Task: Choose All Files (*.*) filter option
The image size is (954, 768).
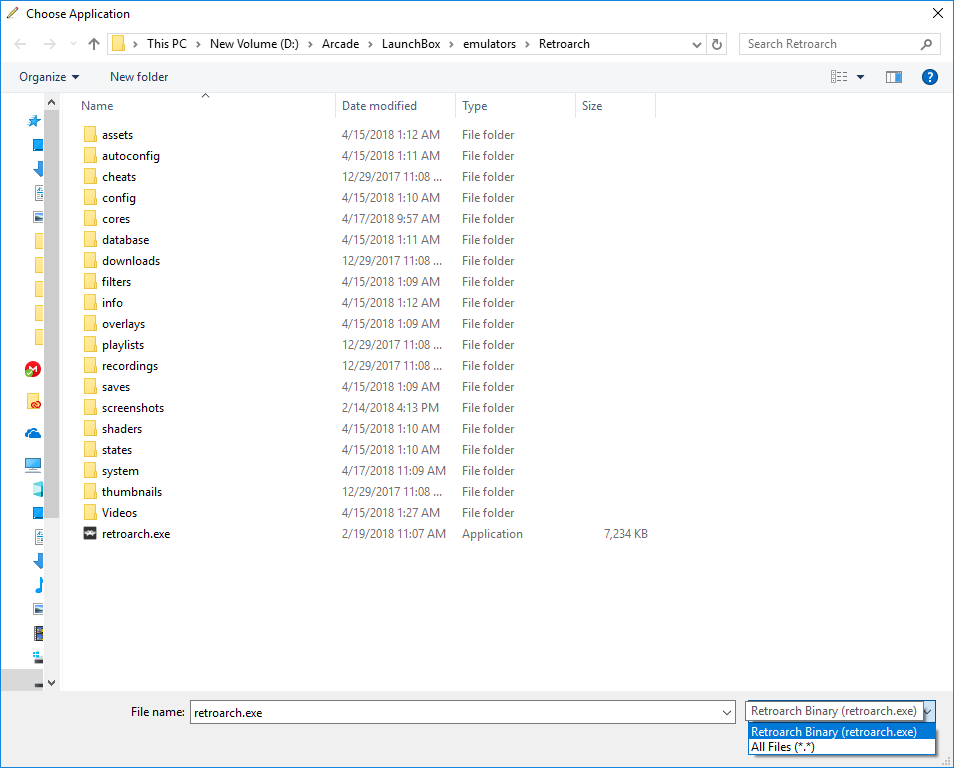Action: click(841, 747)
